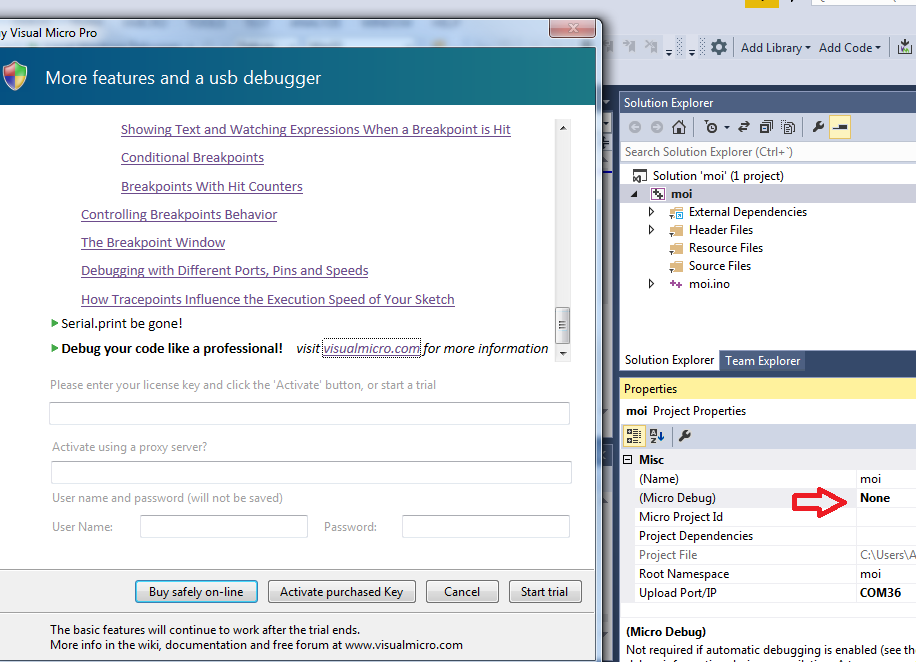Image resolution: width=916 pixels, height=662 pixels.
Task: Collapse the Misc category in Properties
Action: [628, 460]
